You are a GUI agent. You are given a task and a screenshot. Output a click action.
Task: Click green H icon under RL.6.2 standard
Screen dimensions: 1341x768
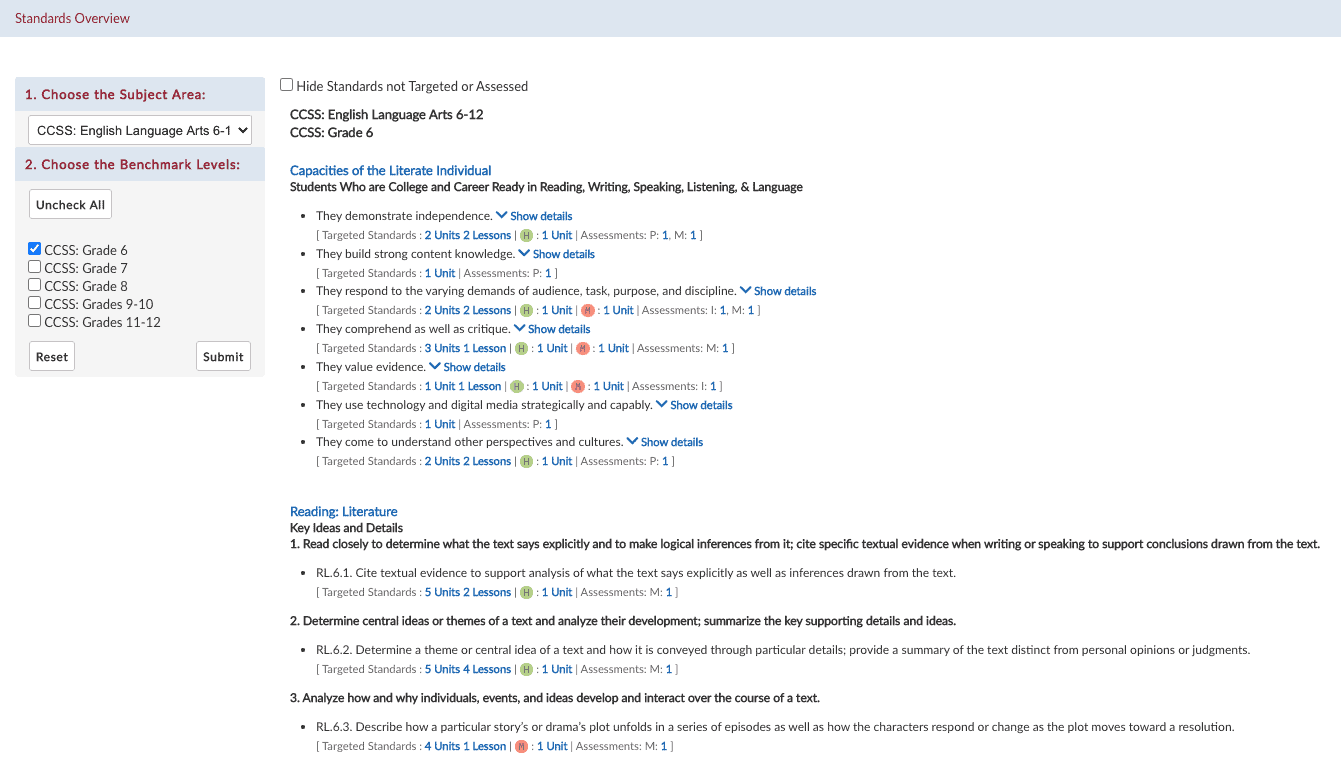pyautogui.click(x=526, y=670)
